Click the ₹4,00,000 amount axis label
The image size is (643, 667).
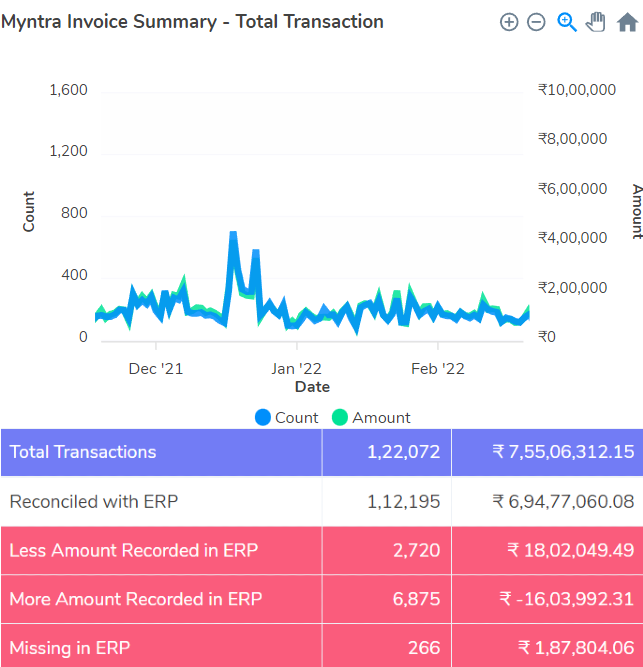pyautogui.click(x=572, y=238)
